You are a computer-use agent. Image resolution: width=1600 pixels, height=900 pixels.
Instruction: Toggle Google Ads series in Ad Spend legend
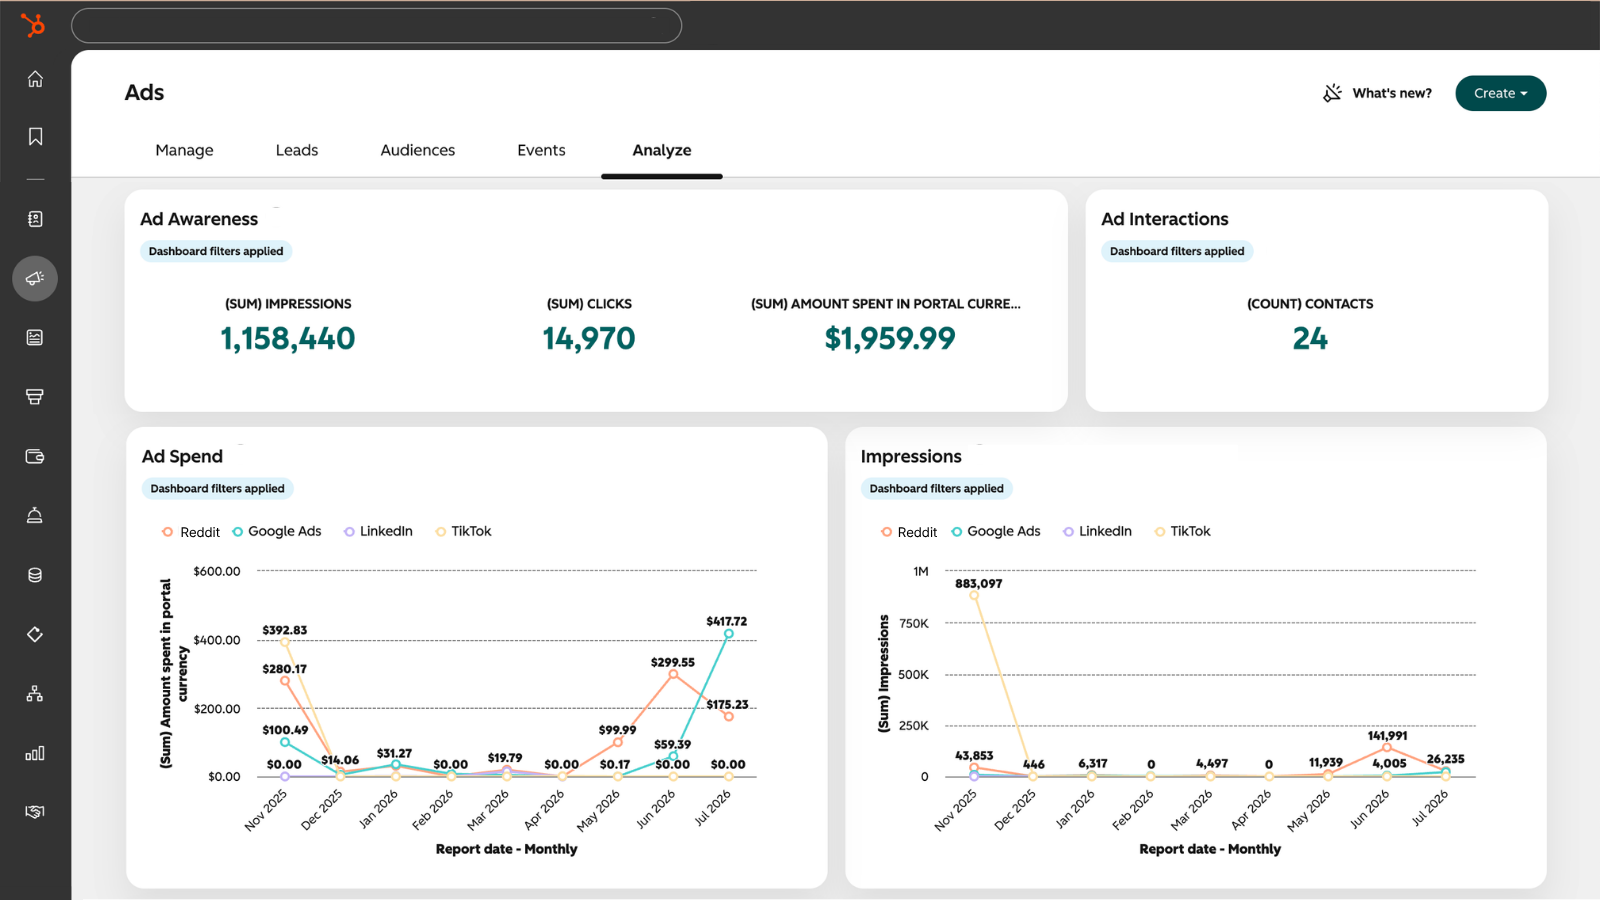pyautogui.click(x=277, y=531)
